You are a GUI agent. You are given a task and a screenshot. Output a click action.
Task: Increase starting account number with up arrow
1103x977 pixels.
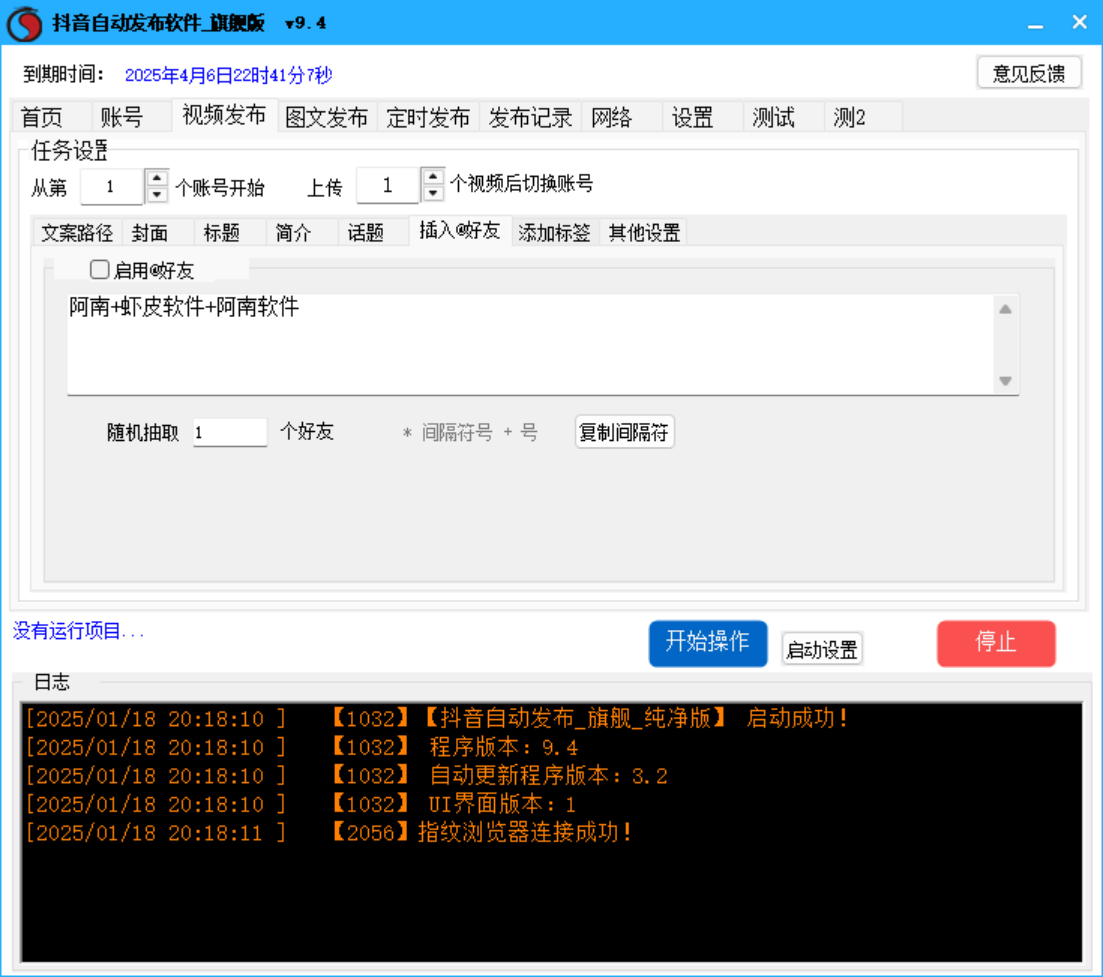(157, 178)
